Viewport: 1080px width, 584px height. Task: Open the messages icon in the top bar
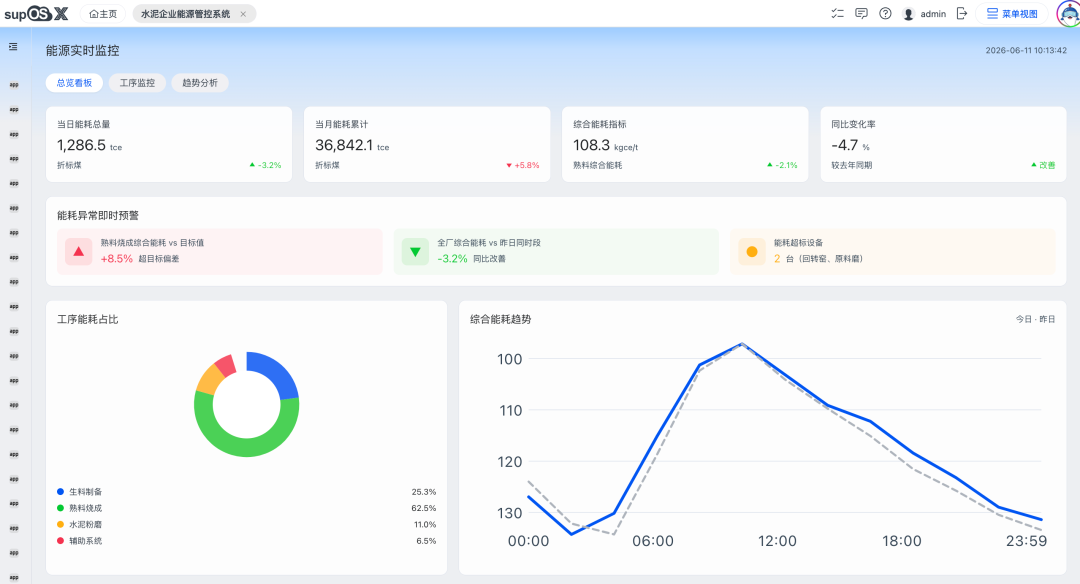pyautogui.click(x=861, y=13)
